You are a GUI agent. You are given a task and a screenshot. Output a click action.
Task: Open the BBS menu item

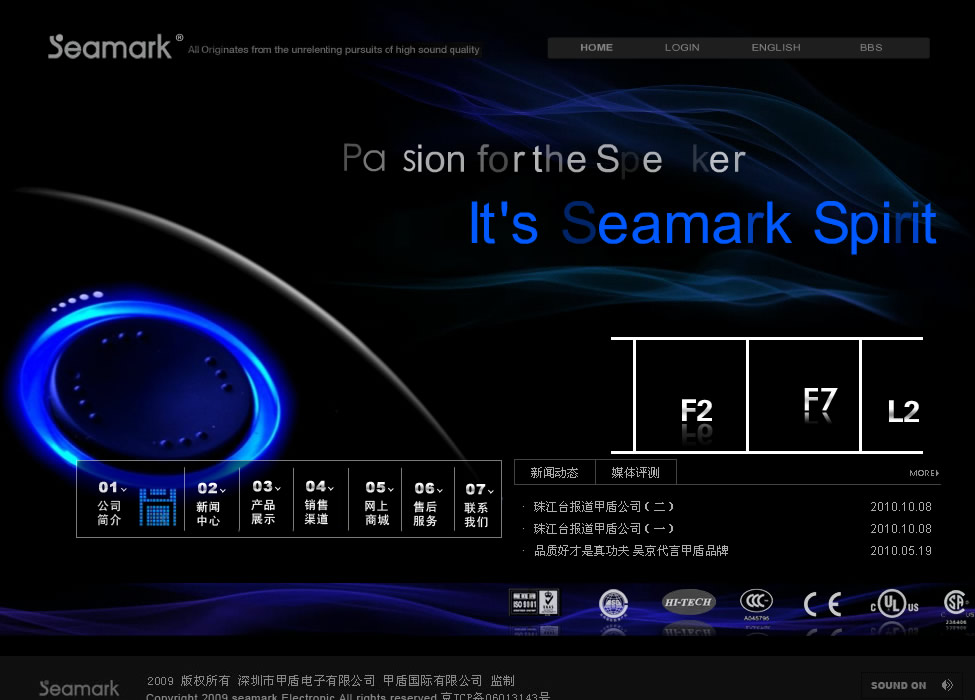(871, 48)
